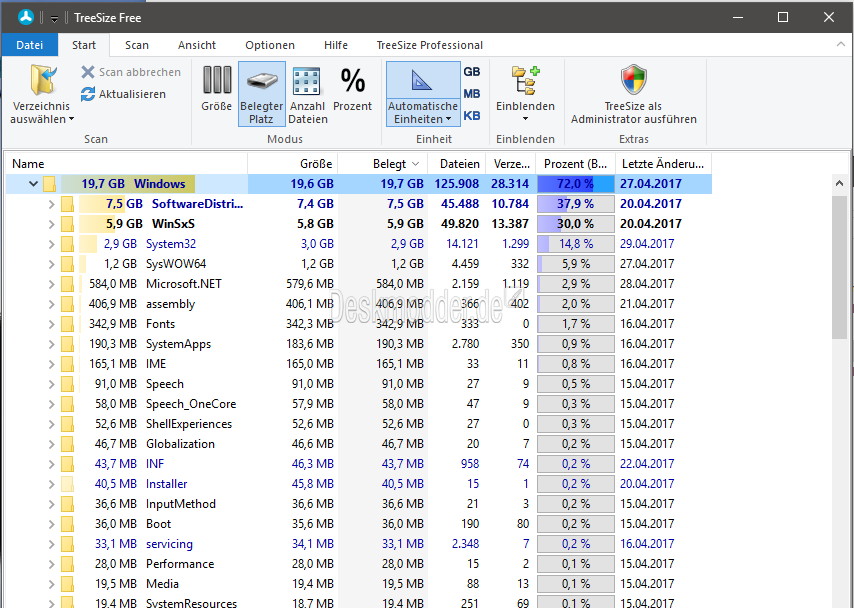Click Scan abbrechen
854x608 pixels.
131,72
